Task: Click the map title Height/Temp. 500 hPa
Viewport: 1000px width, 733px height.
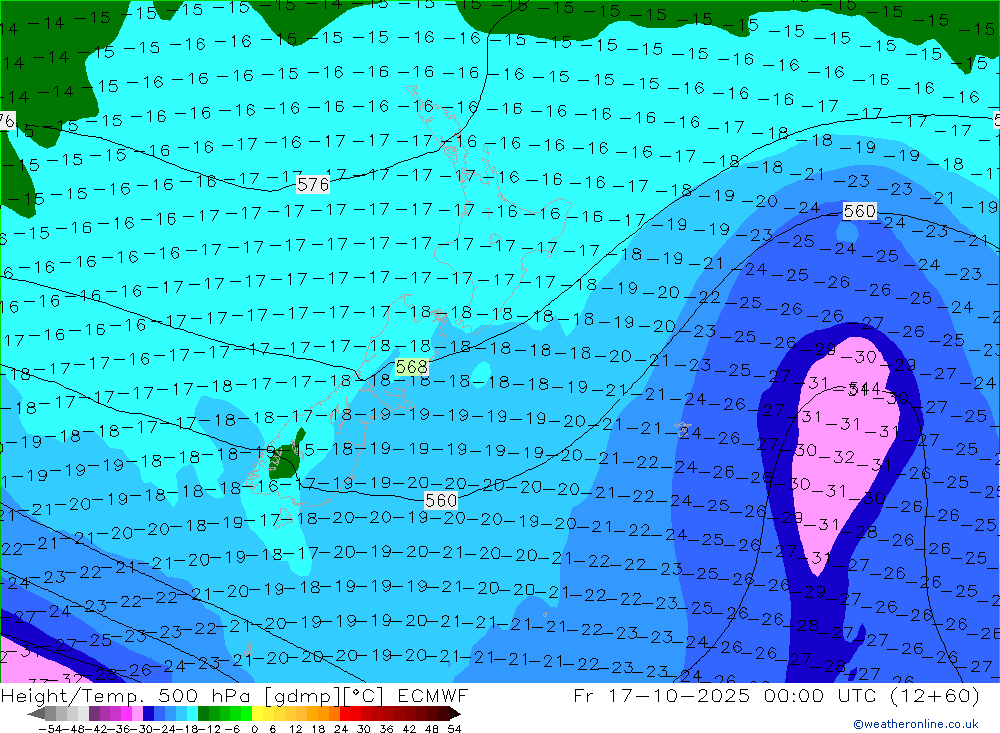Action: point(128,695)
